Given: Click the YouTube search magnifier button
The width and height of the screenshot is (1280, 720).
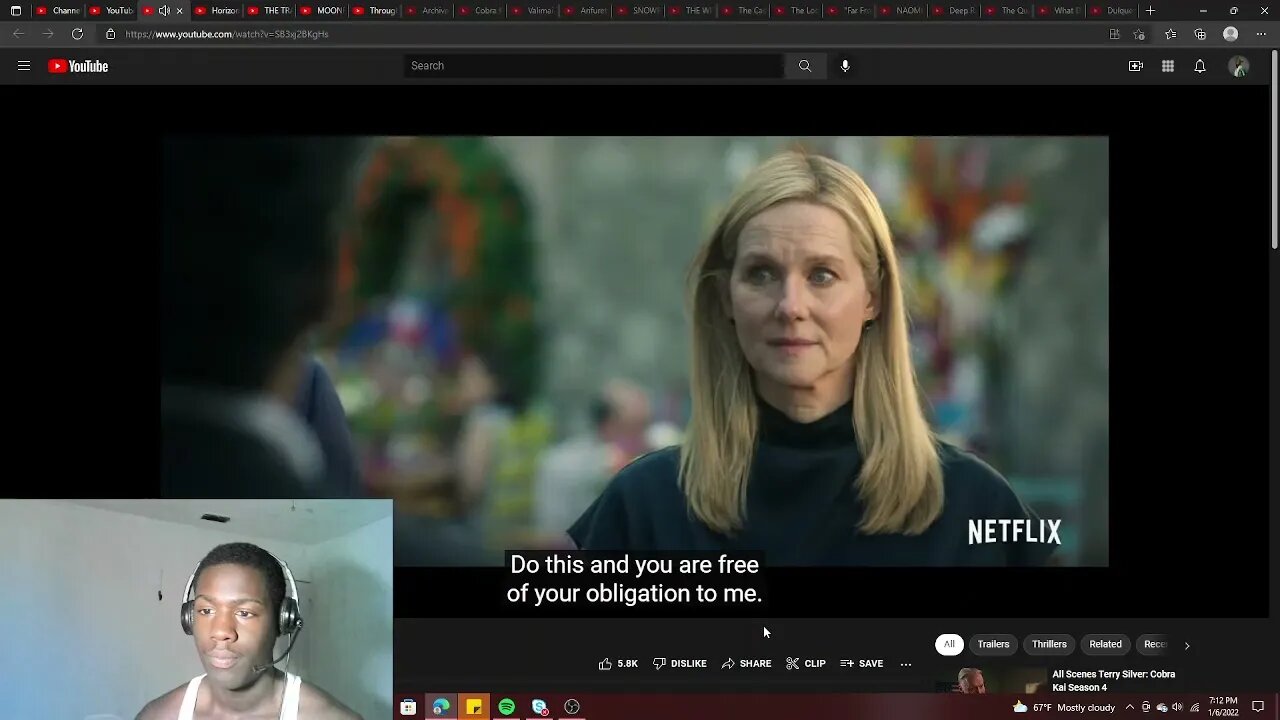Looking at the screenshot, I should (804, 66).
